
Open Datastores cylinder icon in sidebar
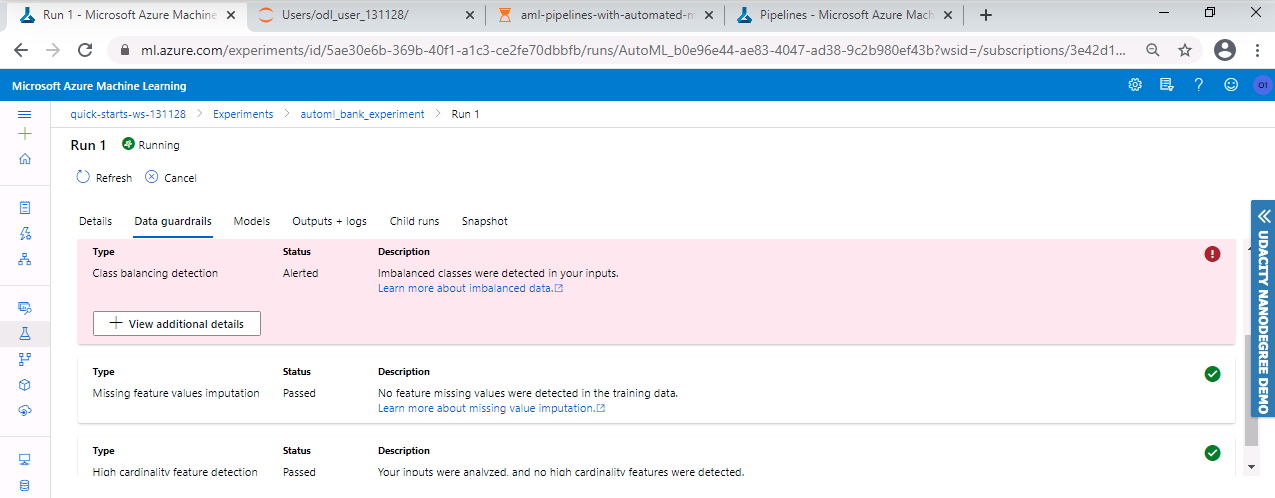[25, 486]
